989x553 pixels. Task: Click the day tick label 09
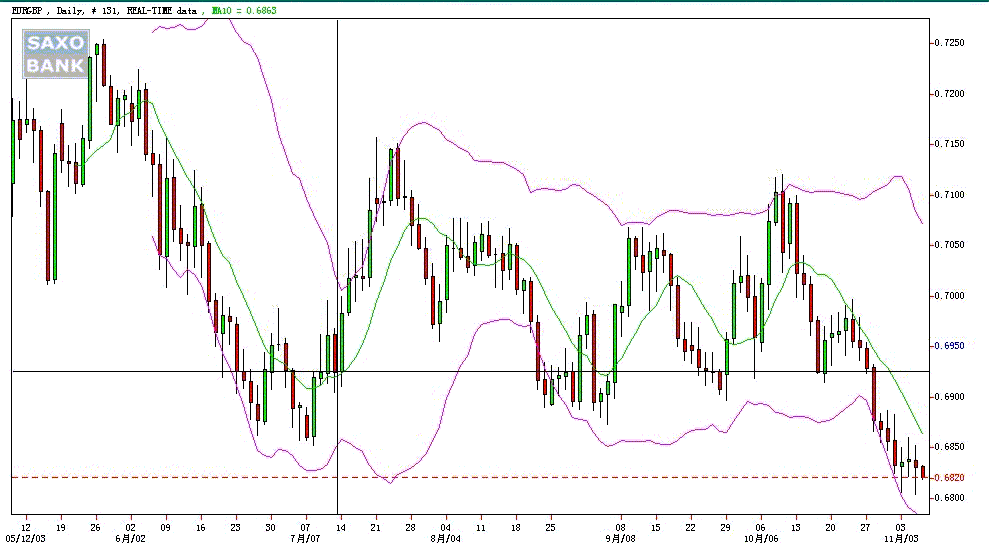pos(165,528)
